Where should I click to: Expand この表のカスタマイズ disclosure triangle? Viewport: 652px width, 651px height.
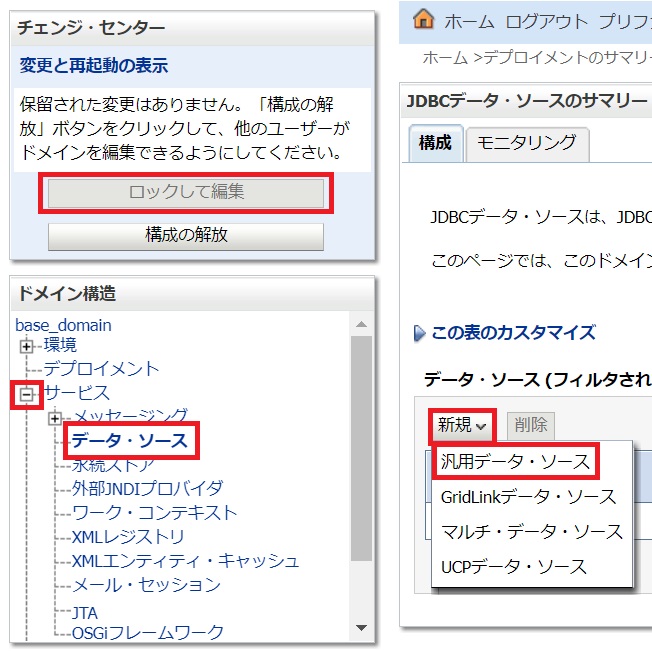tap(419, 333)
